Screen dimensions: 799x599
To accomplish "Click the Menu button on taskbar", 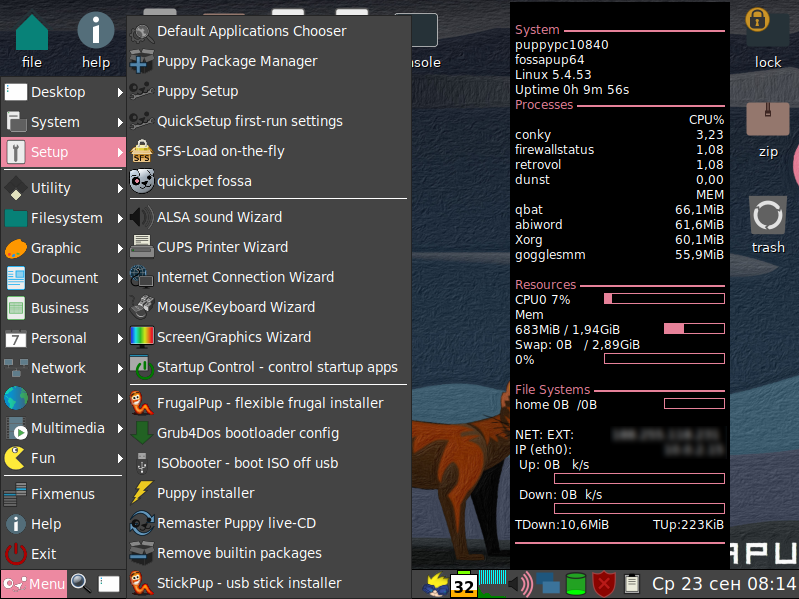I will [34, 584].
